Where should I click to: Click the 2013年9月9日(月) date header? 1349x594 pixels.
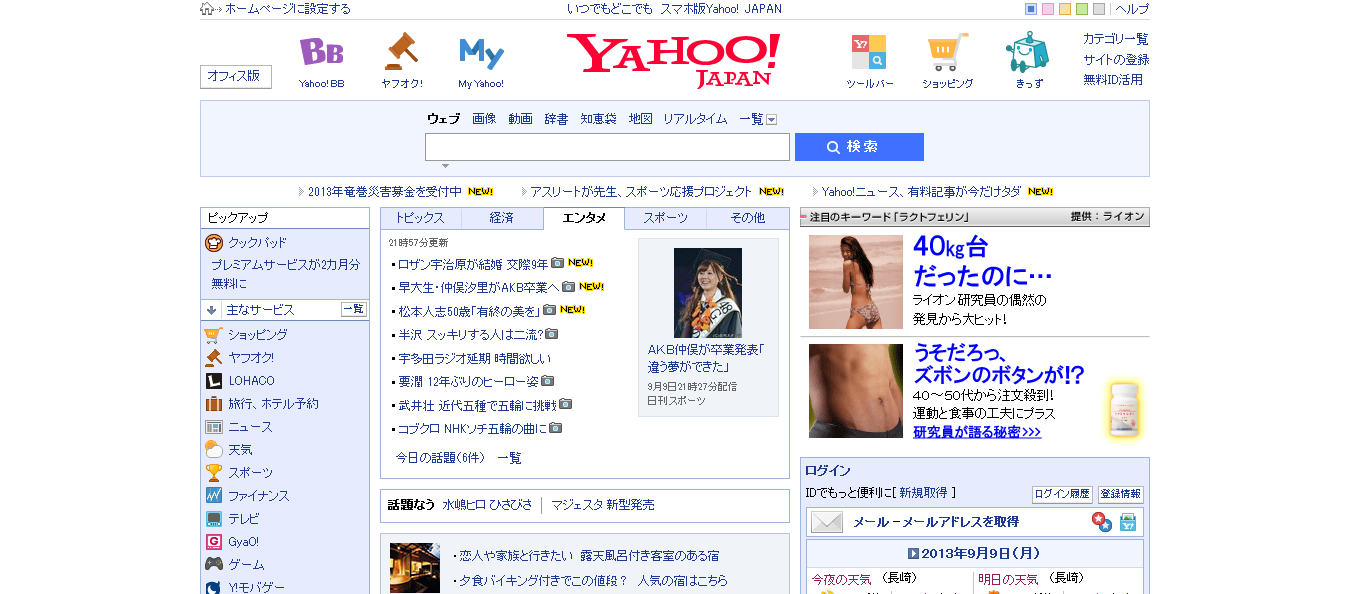click(x=974, y=553)
